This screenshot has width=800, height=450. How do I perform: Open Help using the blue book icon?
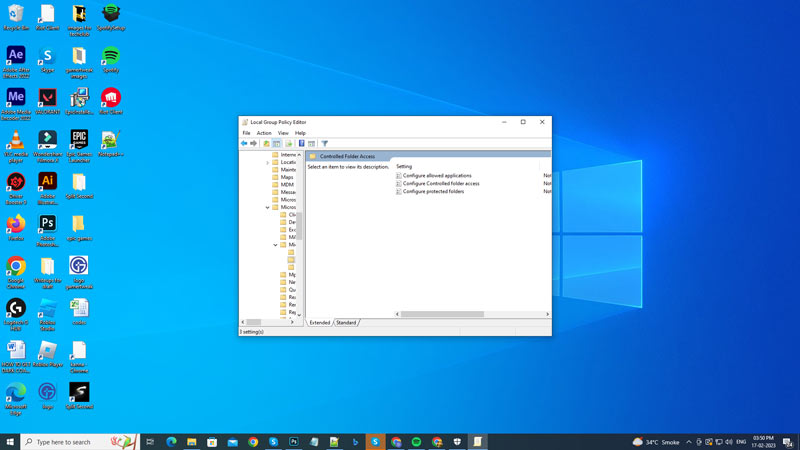point(302,144)
